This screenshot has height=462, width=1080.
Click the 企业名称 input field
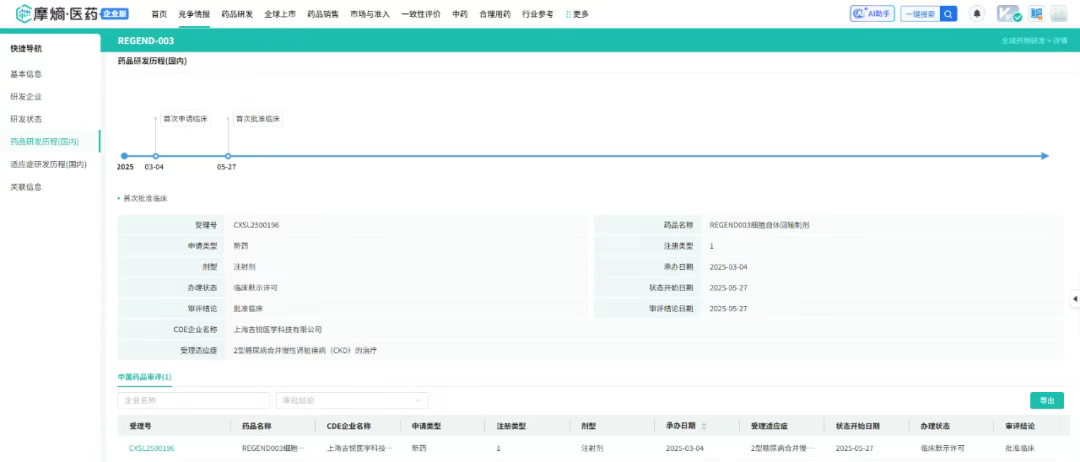[193, 400]
